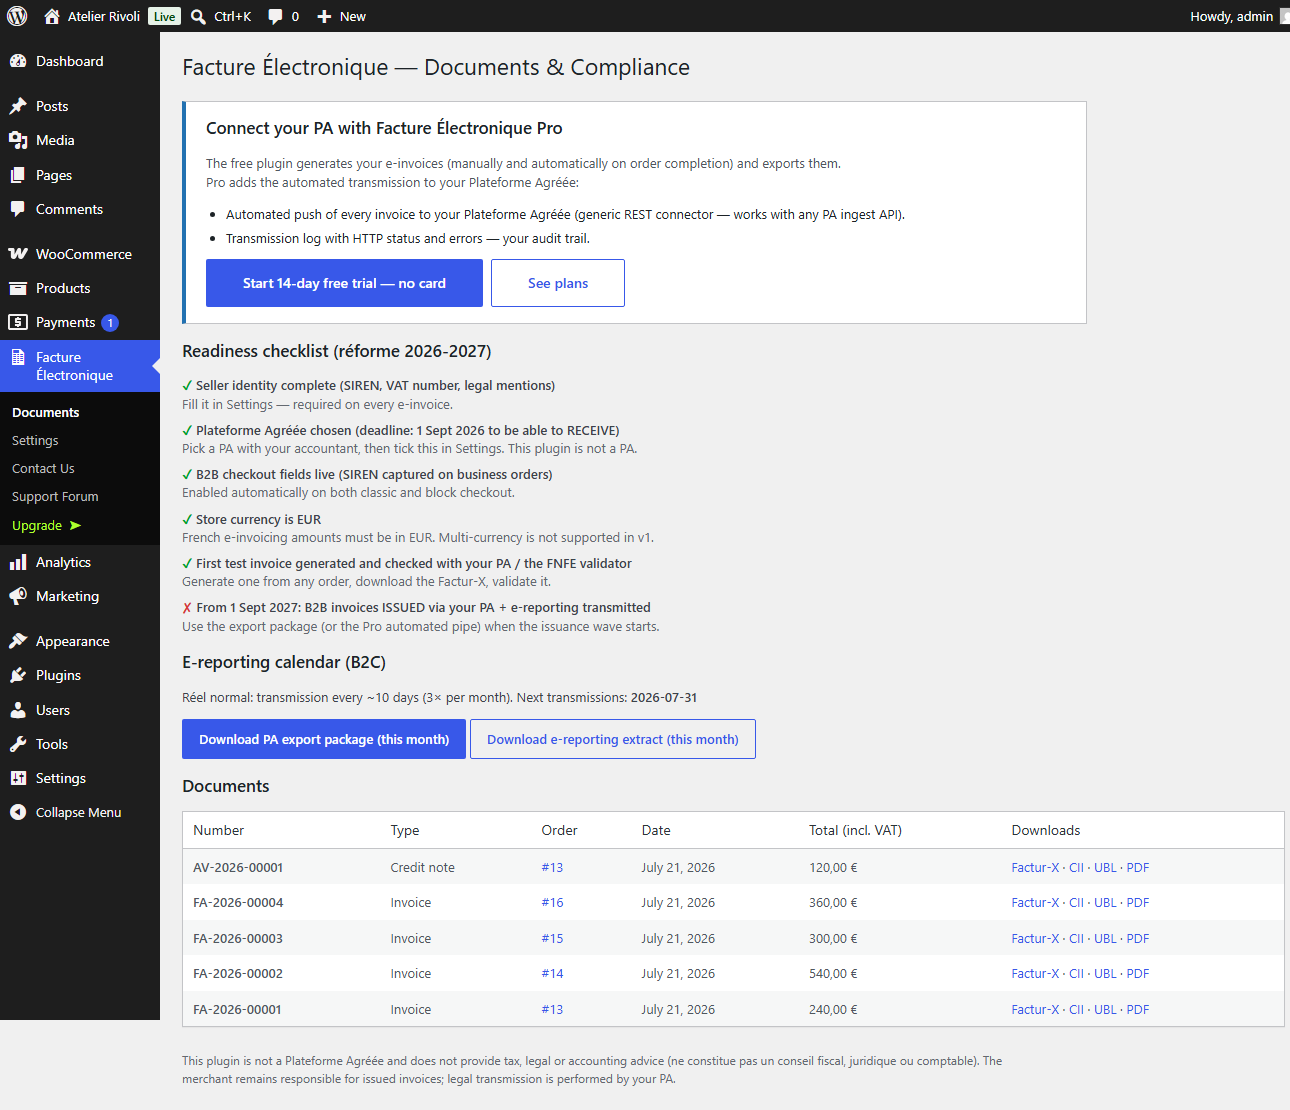Click the Ctrl+K search magnifier icon
The width and height of the screenshot is (1290, 1110).
(x=199, y=17)
